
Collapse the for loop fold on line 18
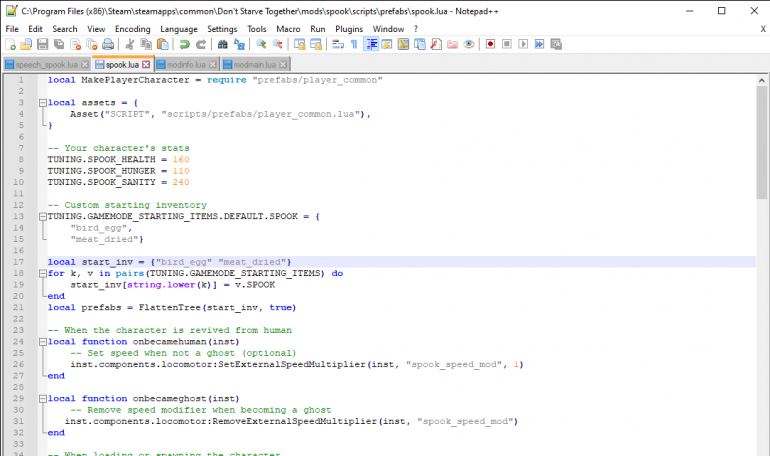click(x=43, y=273)
